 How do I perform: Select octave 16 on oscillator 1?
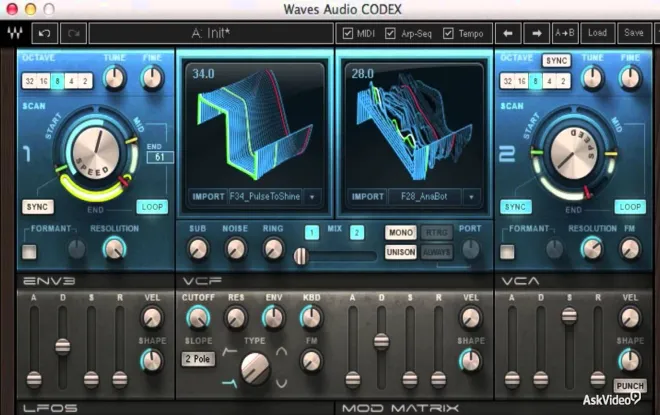point(43,81)
